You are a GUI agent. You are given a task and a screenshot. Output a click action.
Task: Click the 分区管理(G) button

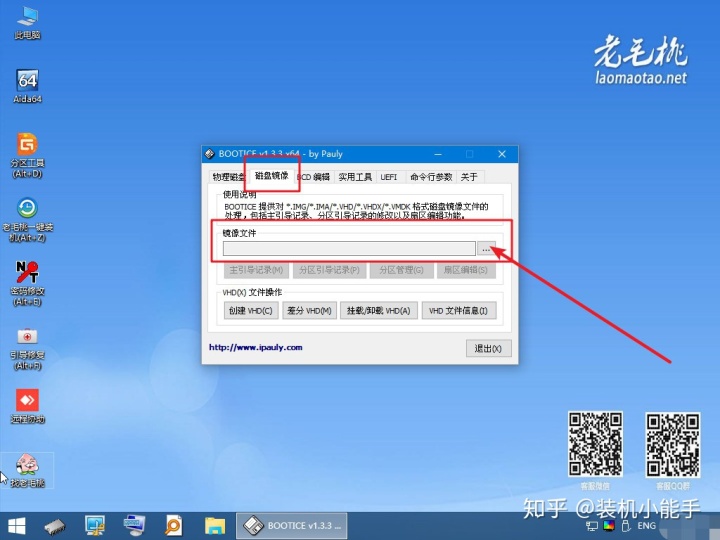401,270
